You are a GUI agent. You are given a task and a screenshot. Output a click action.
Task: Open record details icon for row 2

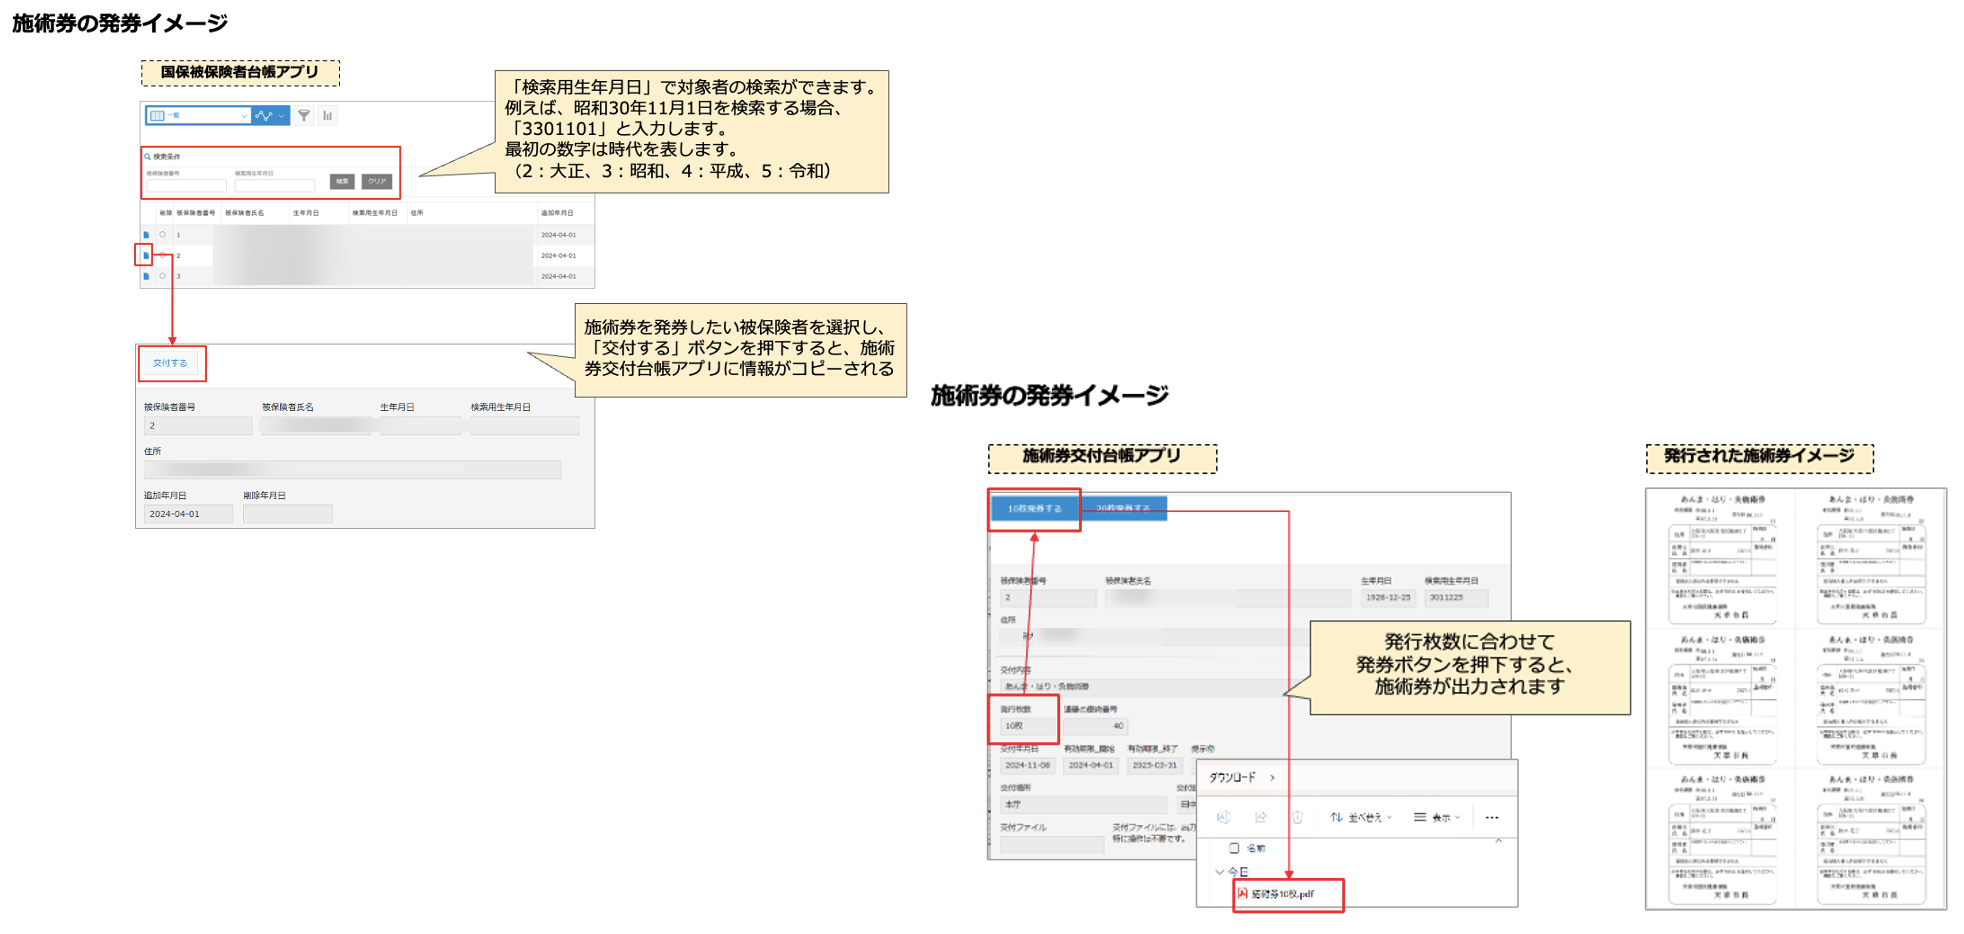145,256
